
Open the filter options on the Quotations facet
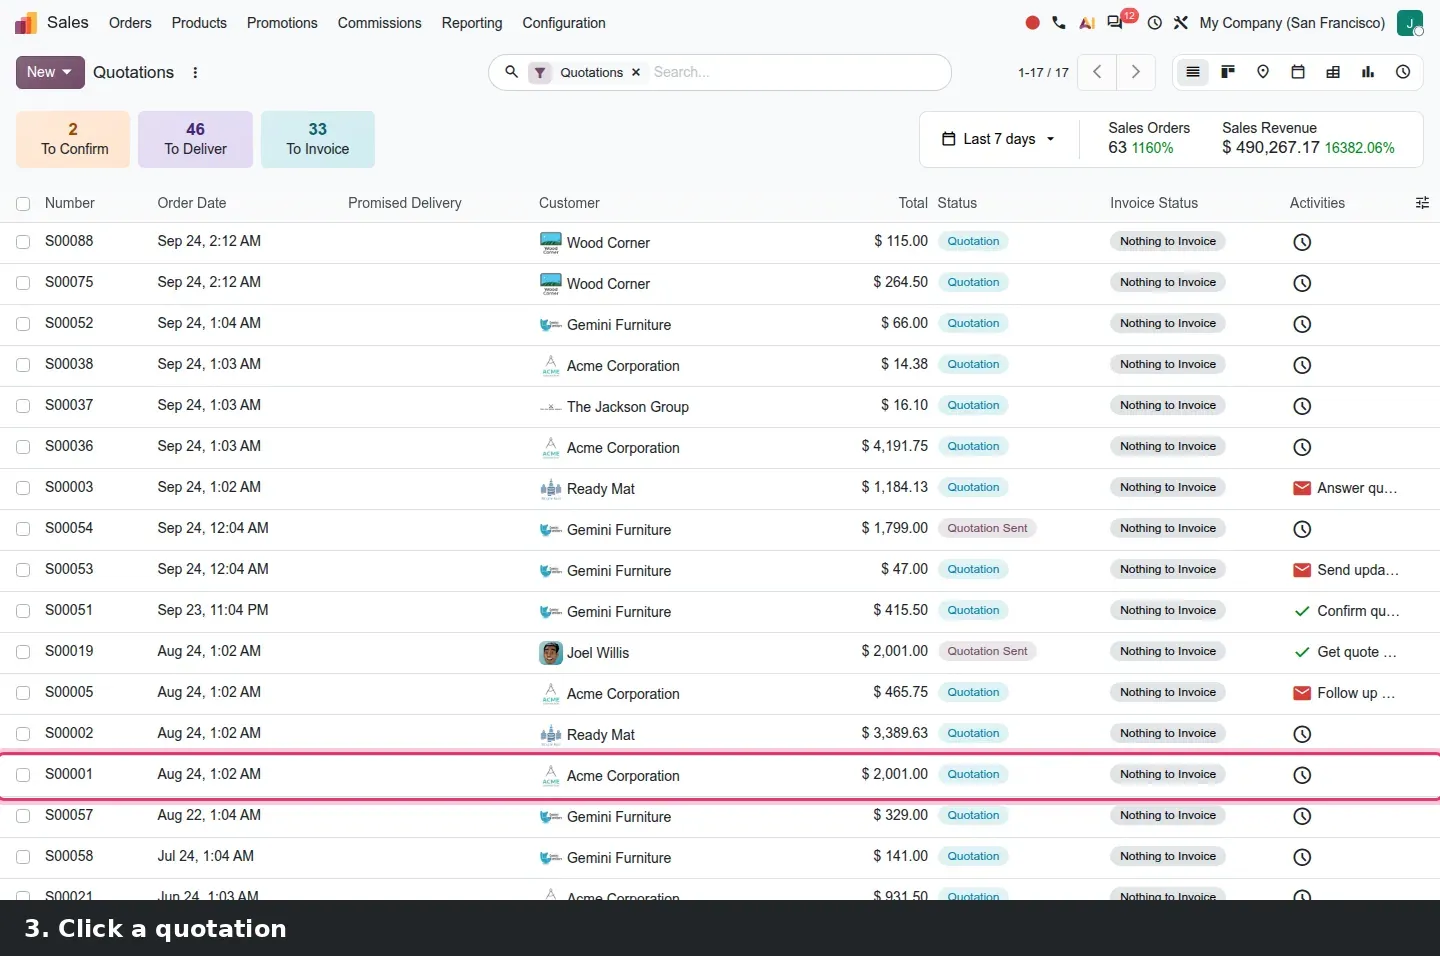tap(540, 72)
